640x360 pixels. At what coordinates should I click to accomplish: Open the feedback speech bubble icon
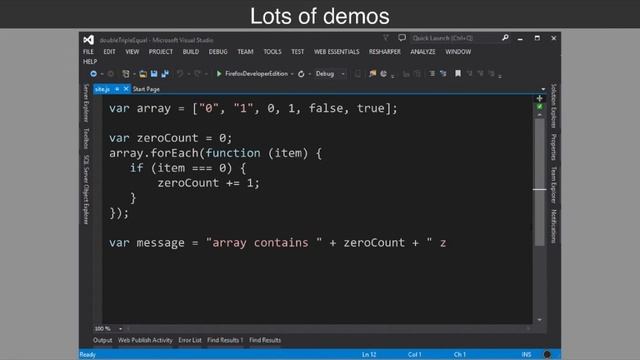click(x=402, y=38)
